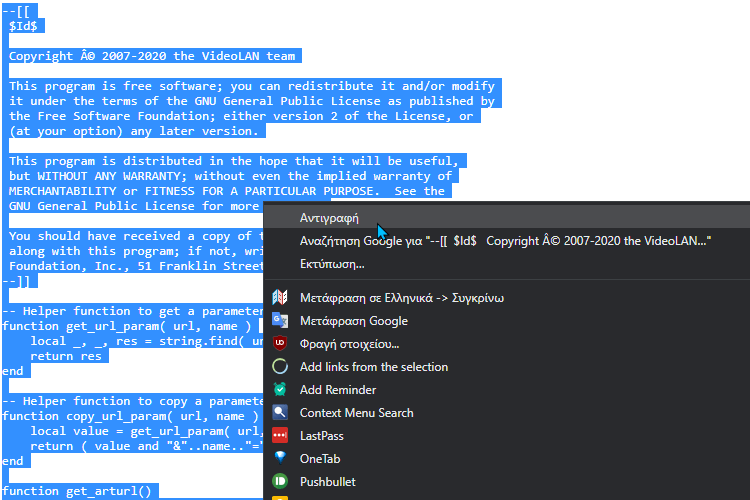Click the 'the Free Software Foundation; either version 2' line
Image resolution: width=750 pixels, height=500 pixels.
click(241, 116)
